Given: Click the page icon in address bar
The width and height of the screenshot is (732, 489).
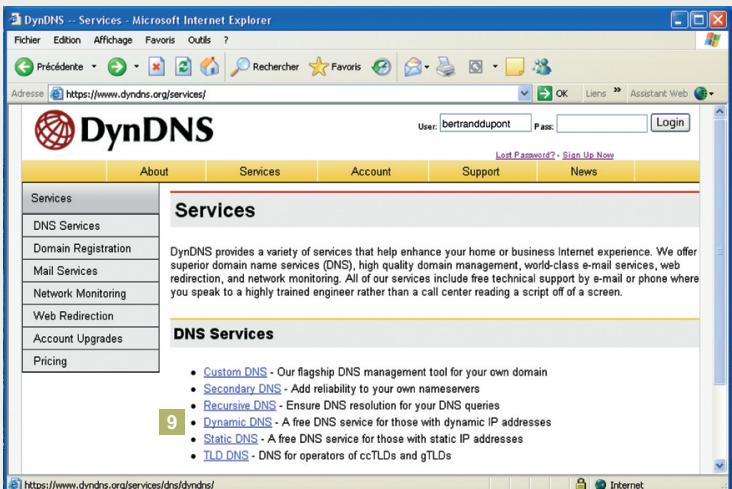Looking at the screenshot, I should tap(56, 94).
